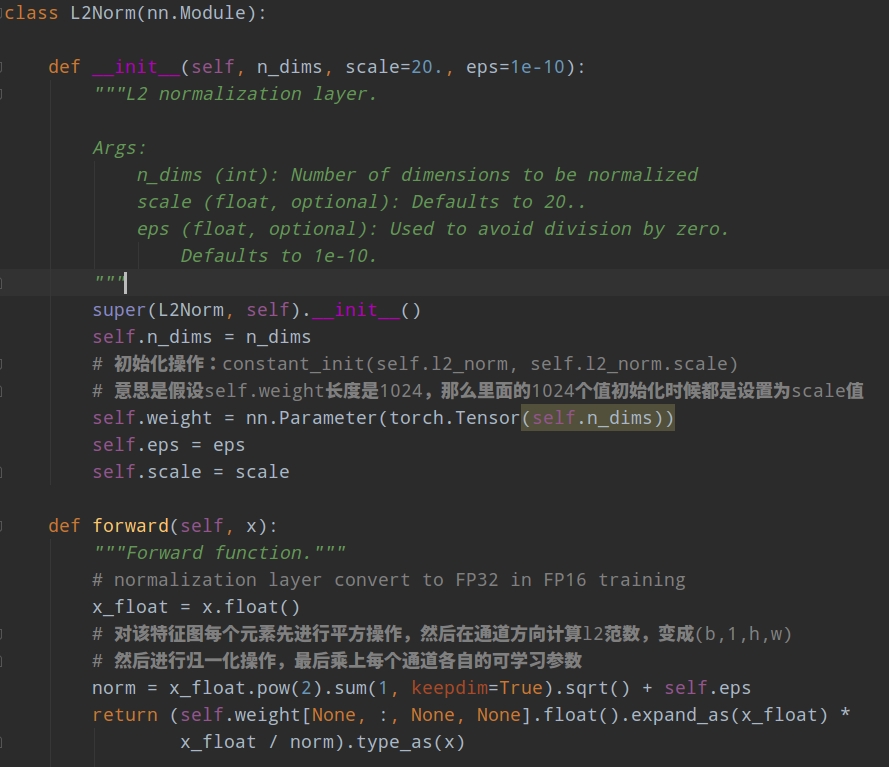
Task: Click the return keyword in forward
Action: point(125,715)
